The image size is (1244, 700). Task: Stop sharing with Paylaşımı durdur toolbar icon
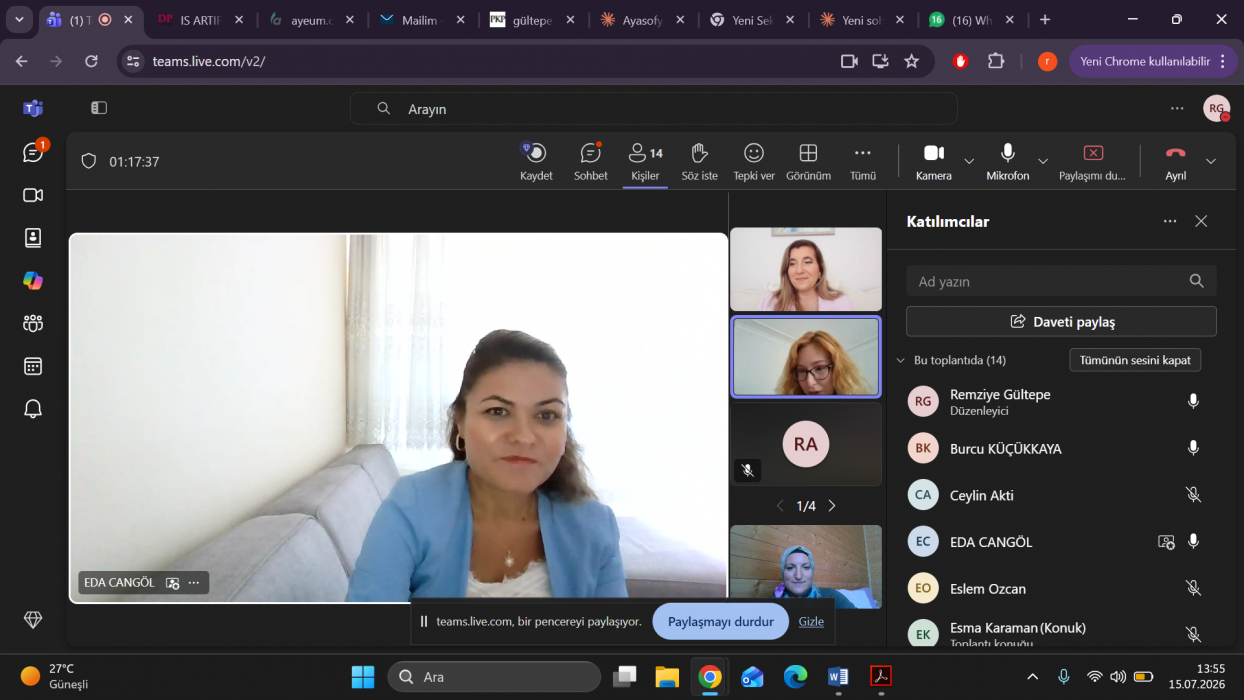click(x=1092, y=162)
